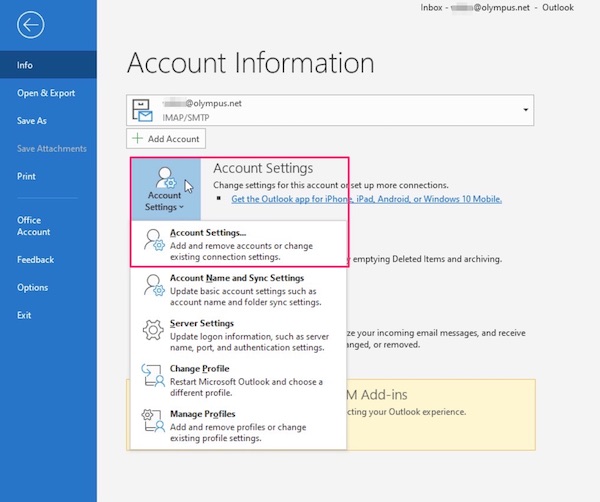Image resolution: width=600 pixels, height=502 pixels.
Task: Click the icon next to Account Settings... entry
Action: coord(154,240)
